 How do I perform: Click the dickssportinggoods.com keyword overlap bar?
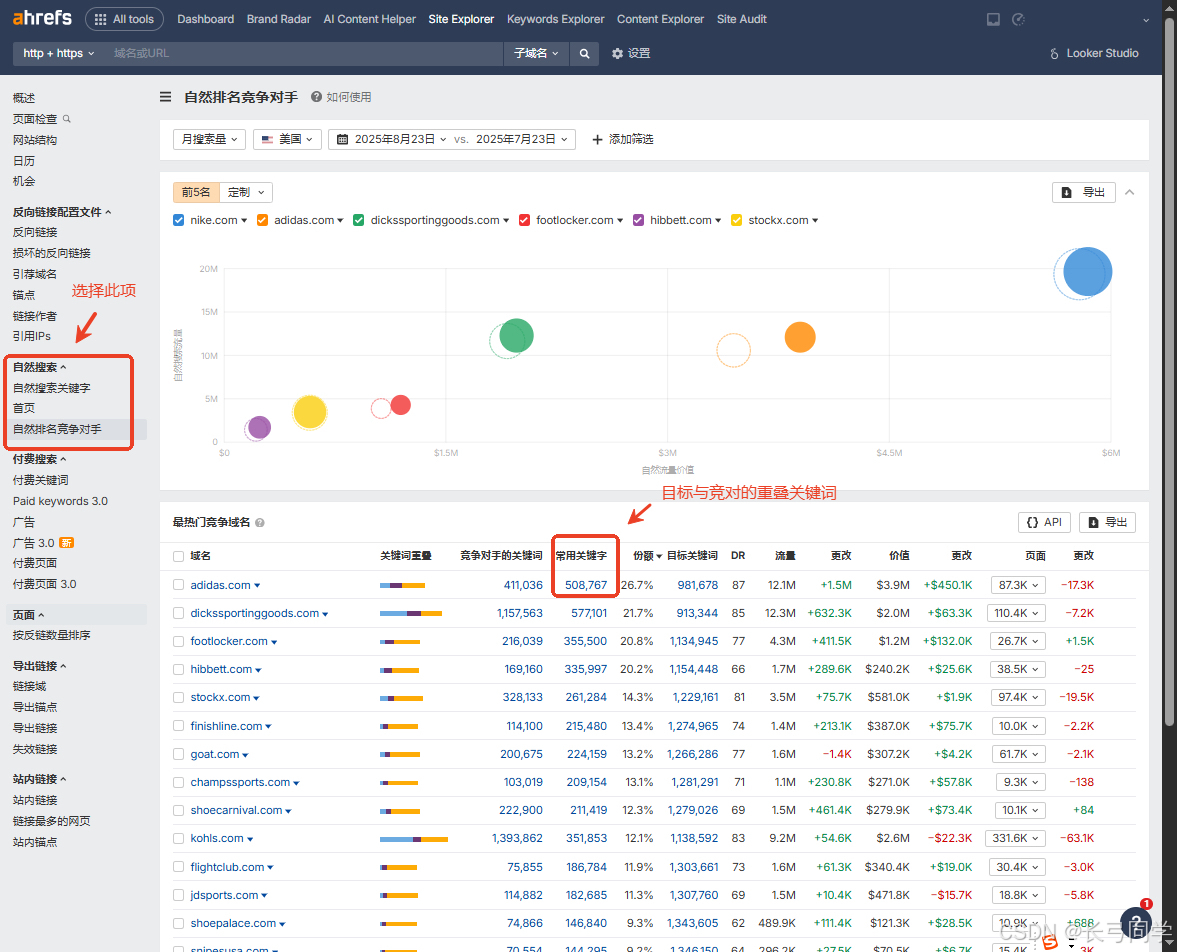point(411,613)
